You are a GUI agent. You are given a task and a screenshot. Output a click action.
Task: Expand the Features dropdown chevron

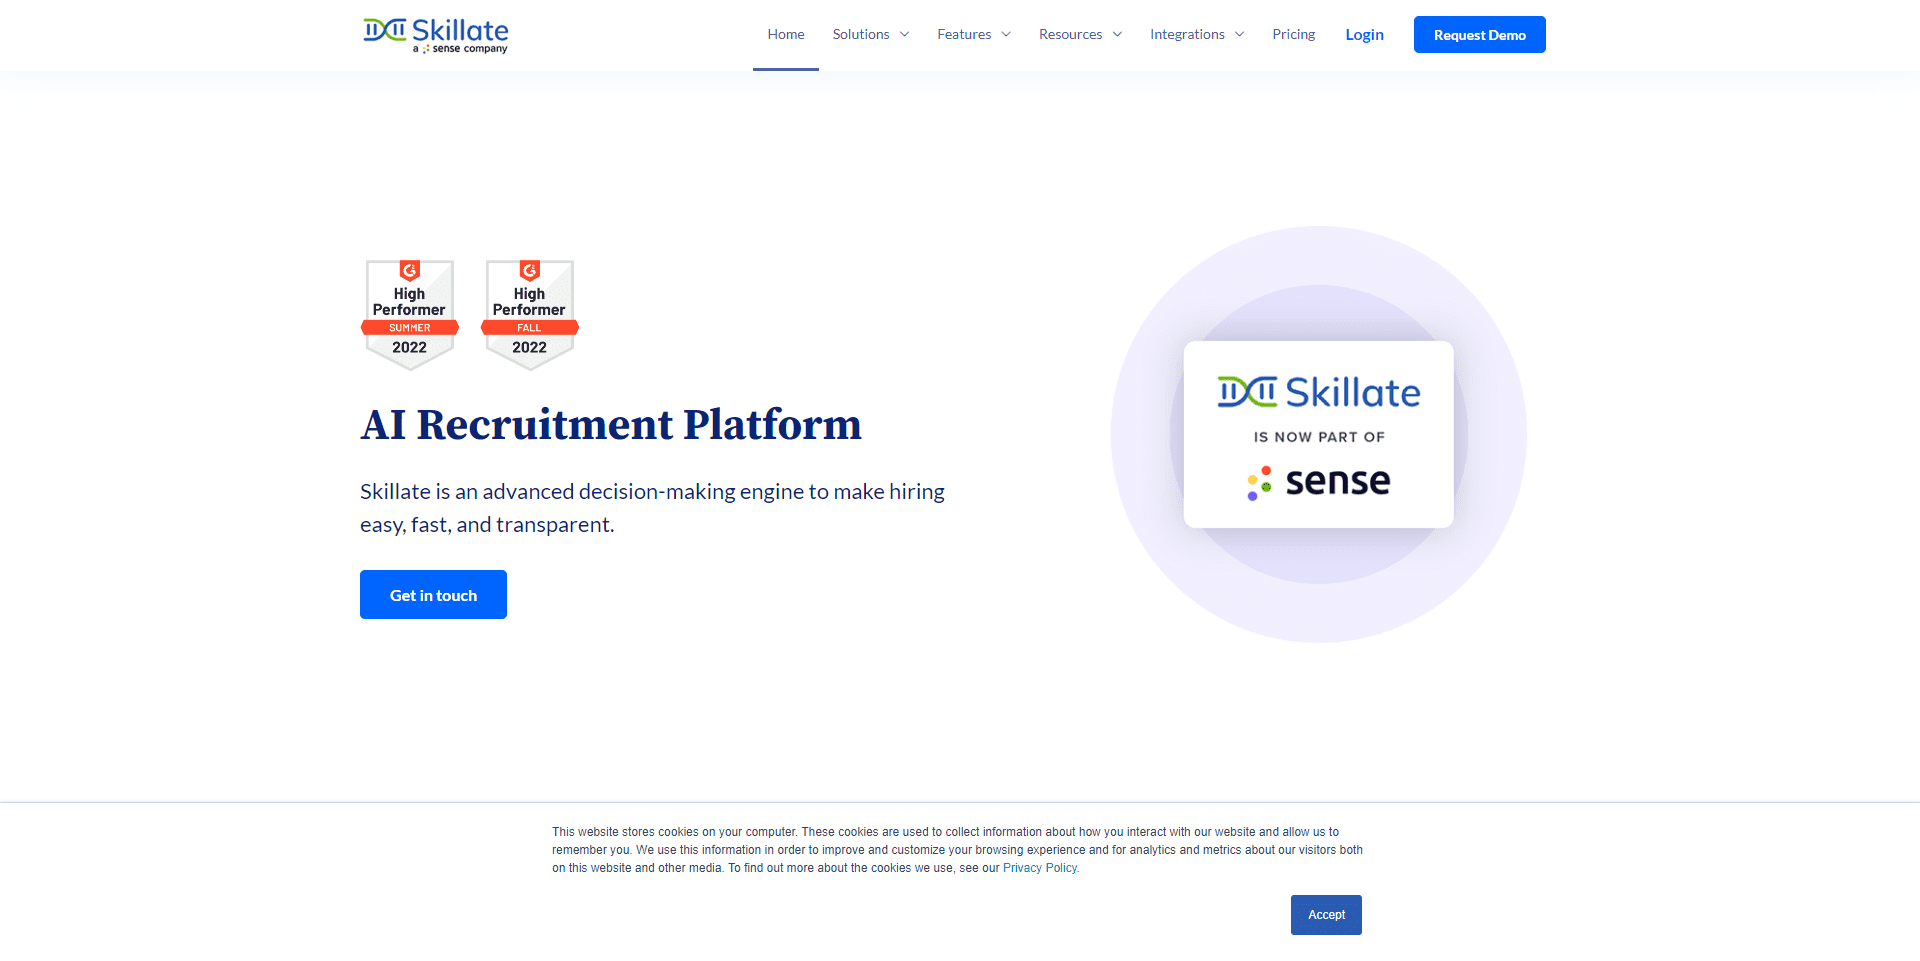pos(1006,34)
